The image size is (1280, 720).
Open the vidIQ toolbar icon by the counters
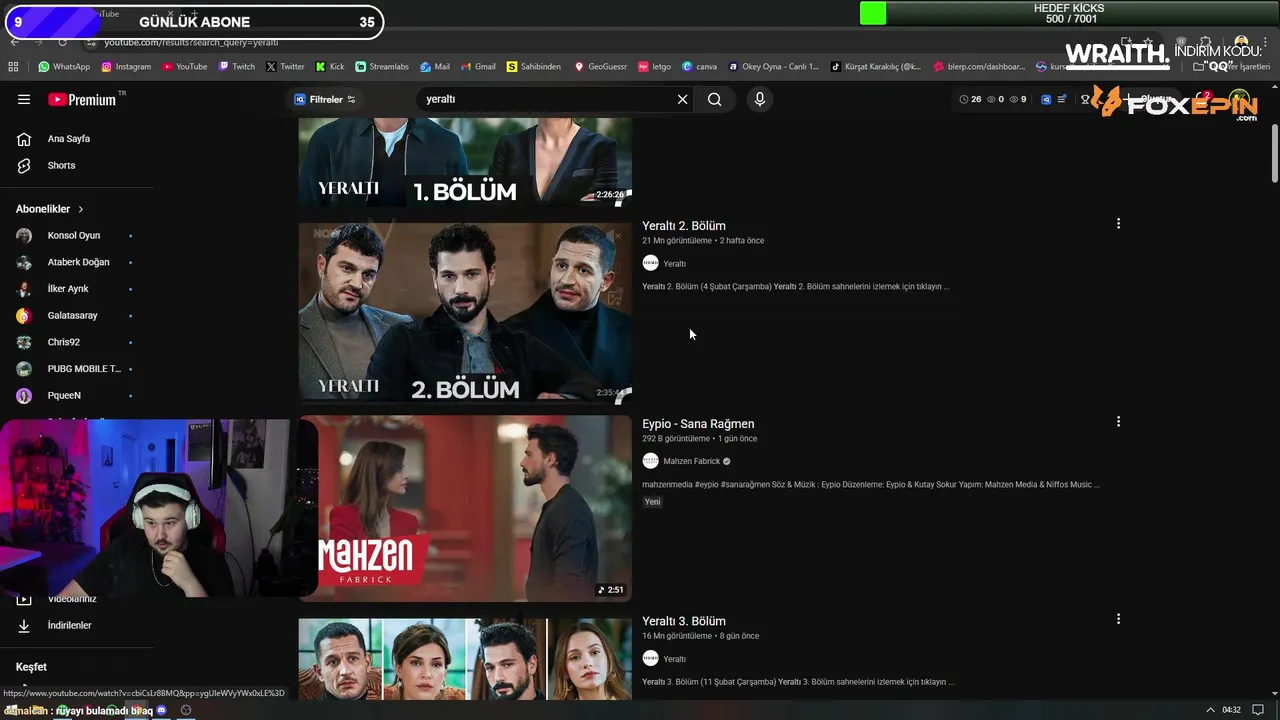tap(1046, 99)
